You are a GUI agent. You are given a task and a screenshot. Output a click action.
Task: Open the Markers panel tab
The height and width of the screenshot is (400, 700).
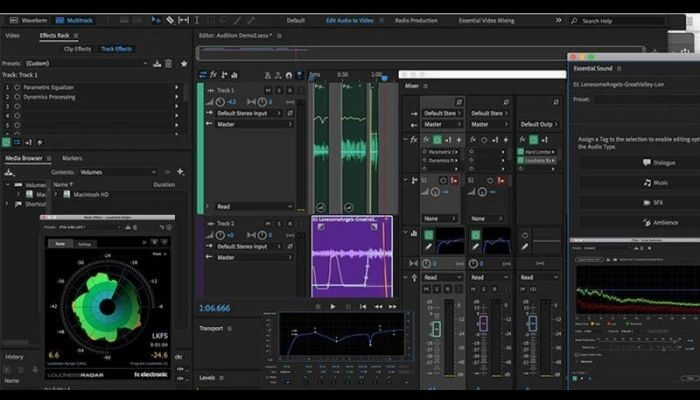pyautogui.click(x=72, y=158)
